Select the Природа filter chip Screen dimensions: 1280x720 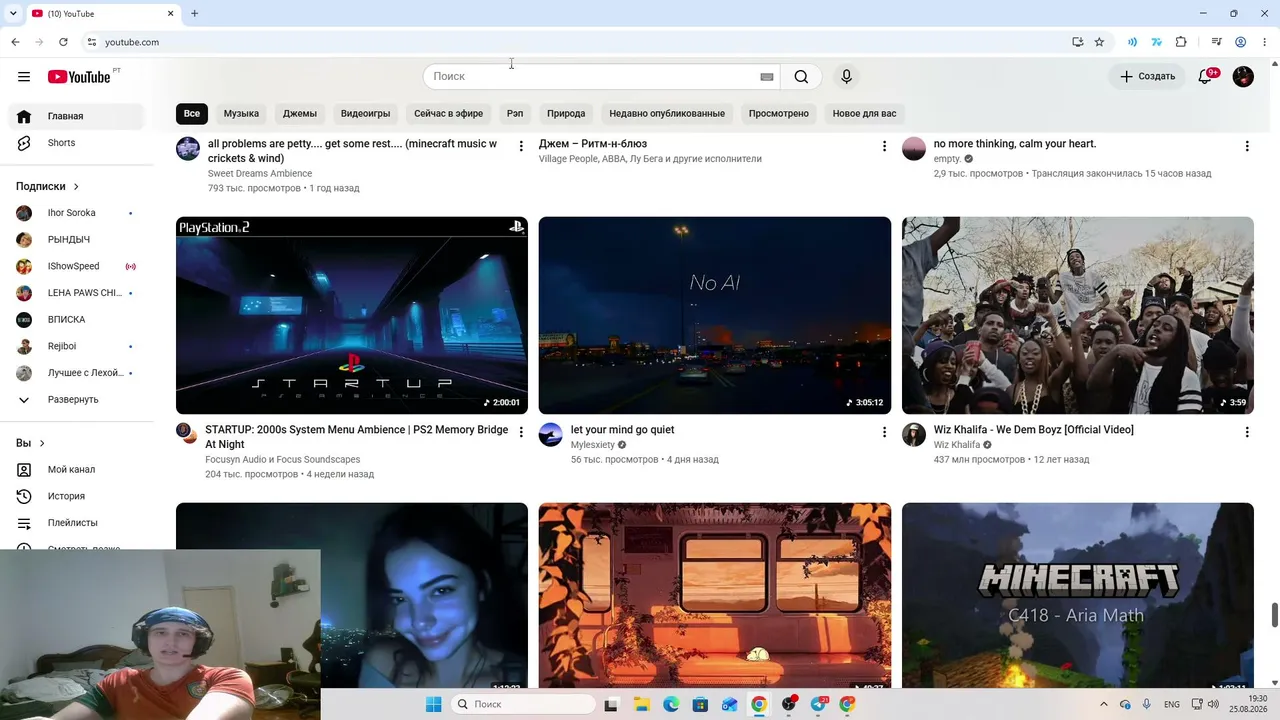[566, 113]
